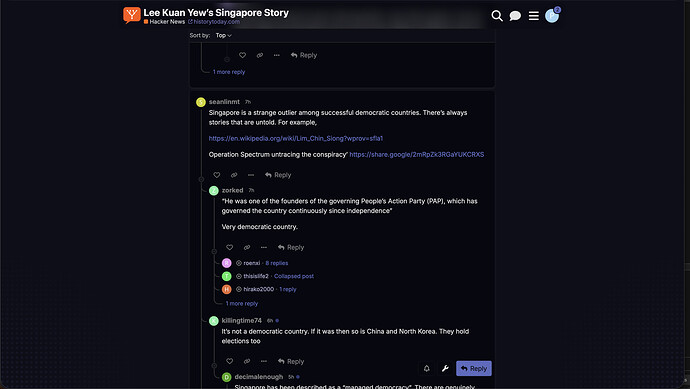The width and height of the screenshot is (690, 389).
Task: Open killingtime74's username profile
Action: coord(242,320)
